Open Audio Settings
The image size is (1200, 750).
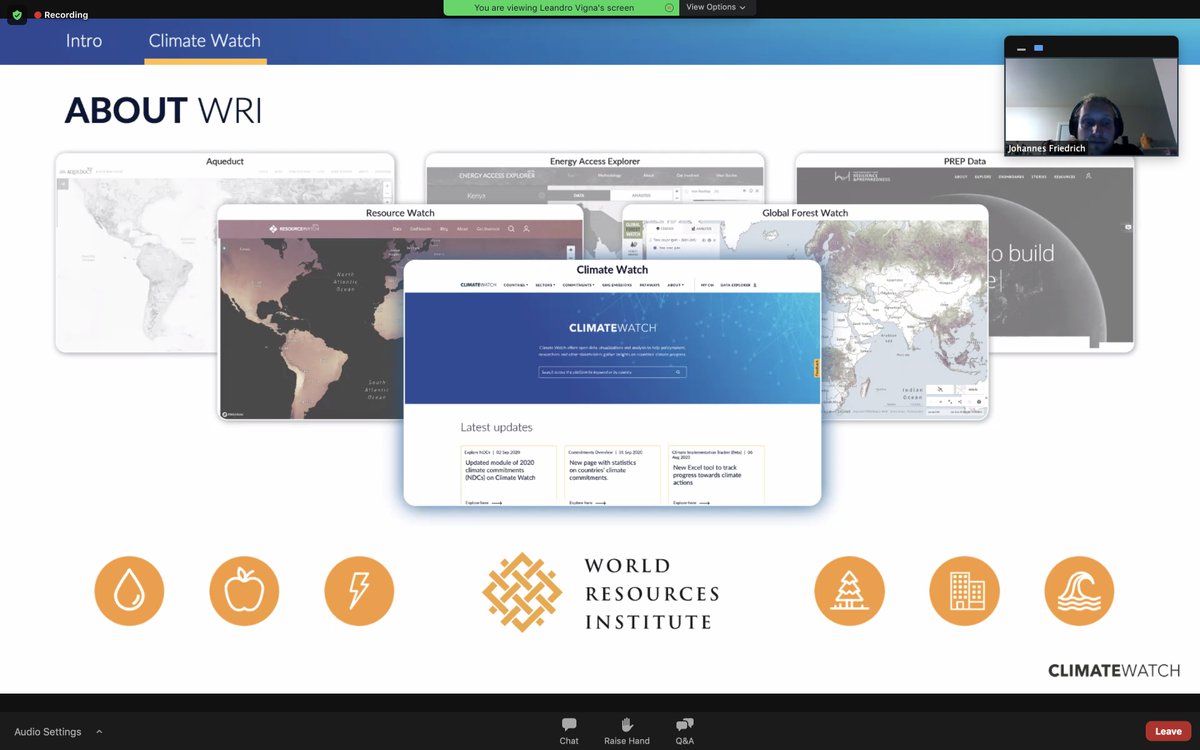pyautogui.click(x=47, y=732)
